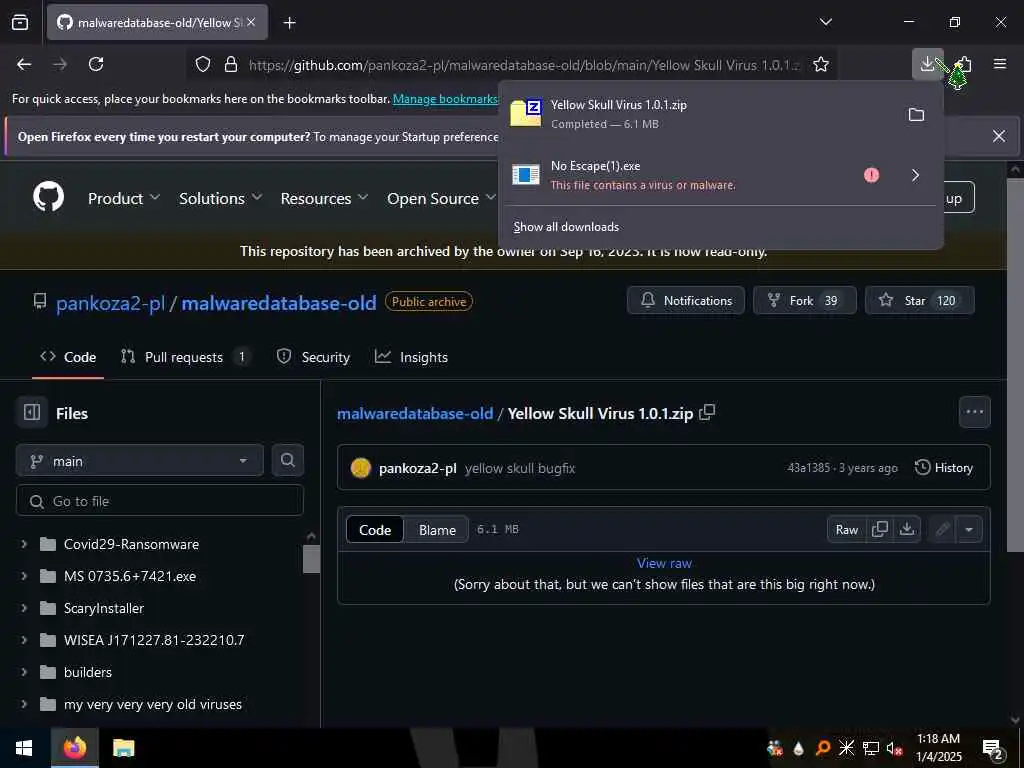This screenshot has width=1024, height=768.
Task: Download raw file icon
Action: coord(907,530)
